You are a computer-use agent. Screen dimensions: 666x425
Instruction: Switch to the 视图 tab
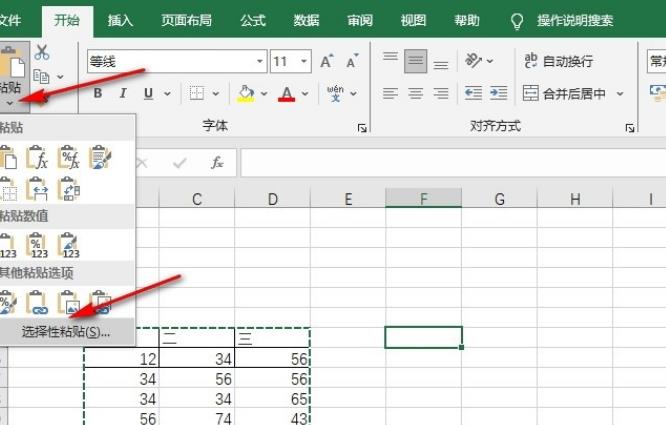[414, 20]
